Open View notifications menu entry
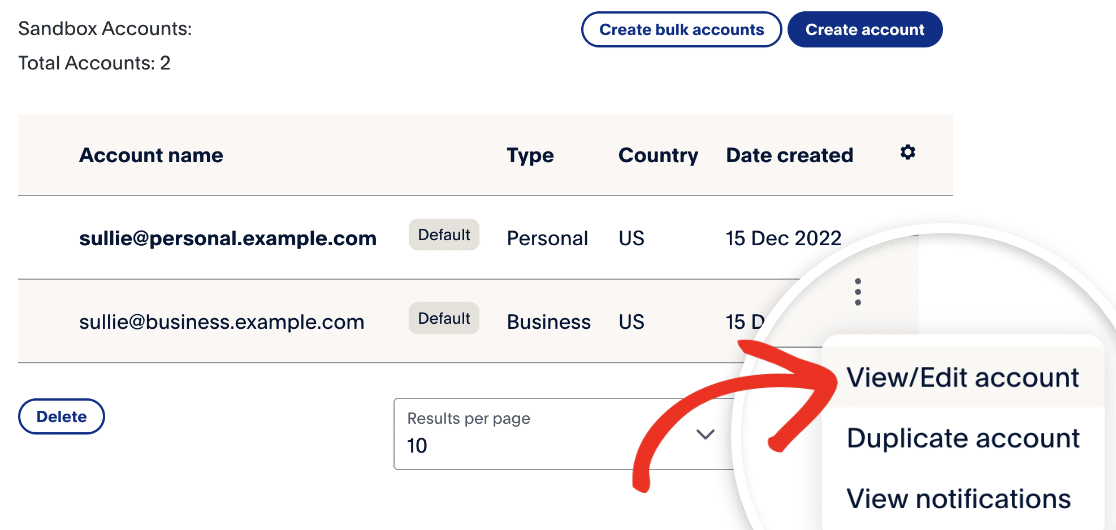This screenshot has height=530, width=1116. [x=958, y=498]
